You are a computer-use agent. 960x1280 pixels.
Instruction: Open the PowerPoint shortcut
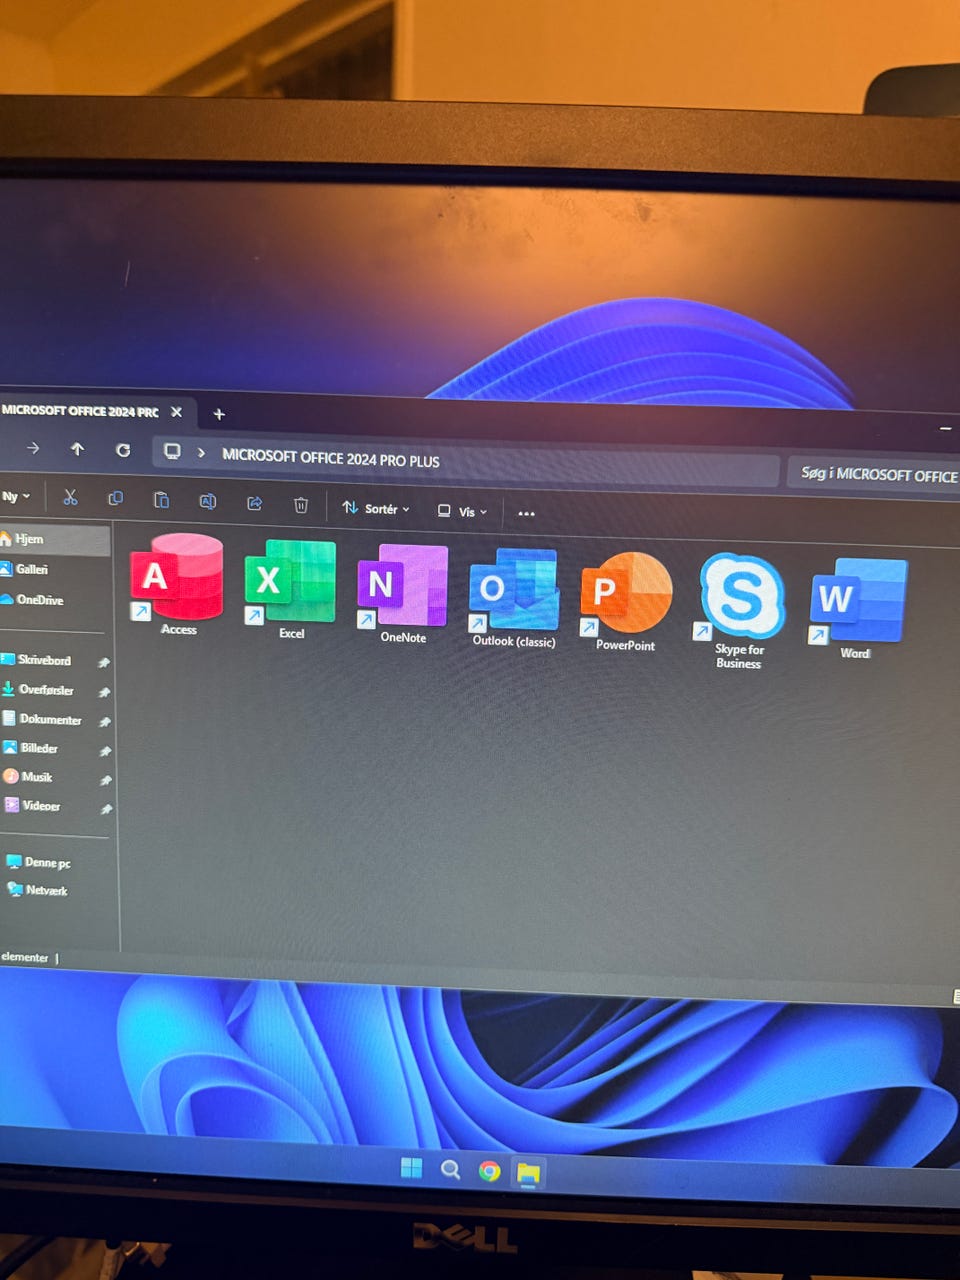point(626,600)
